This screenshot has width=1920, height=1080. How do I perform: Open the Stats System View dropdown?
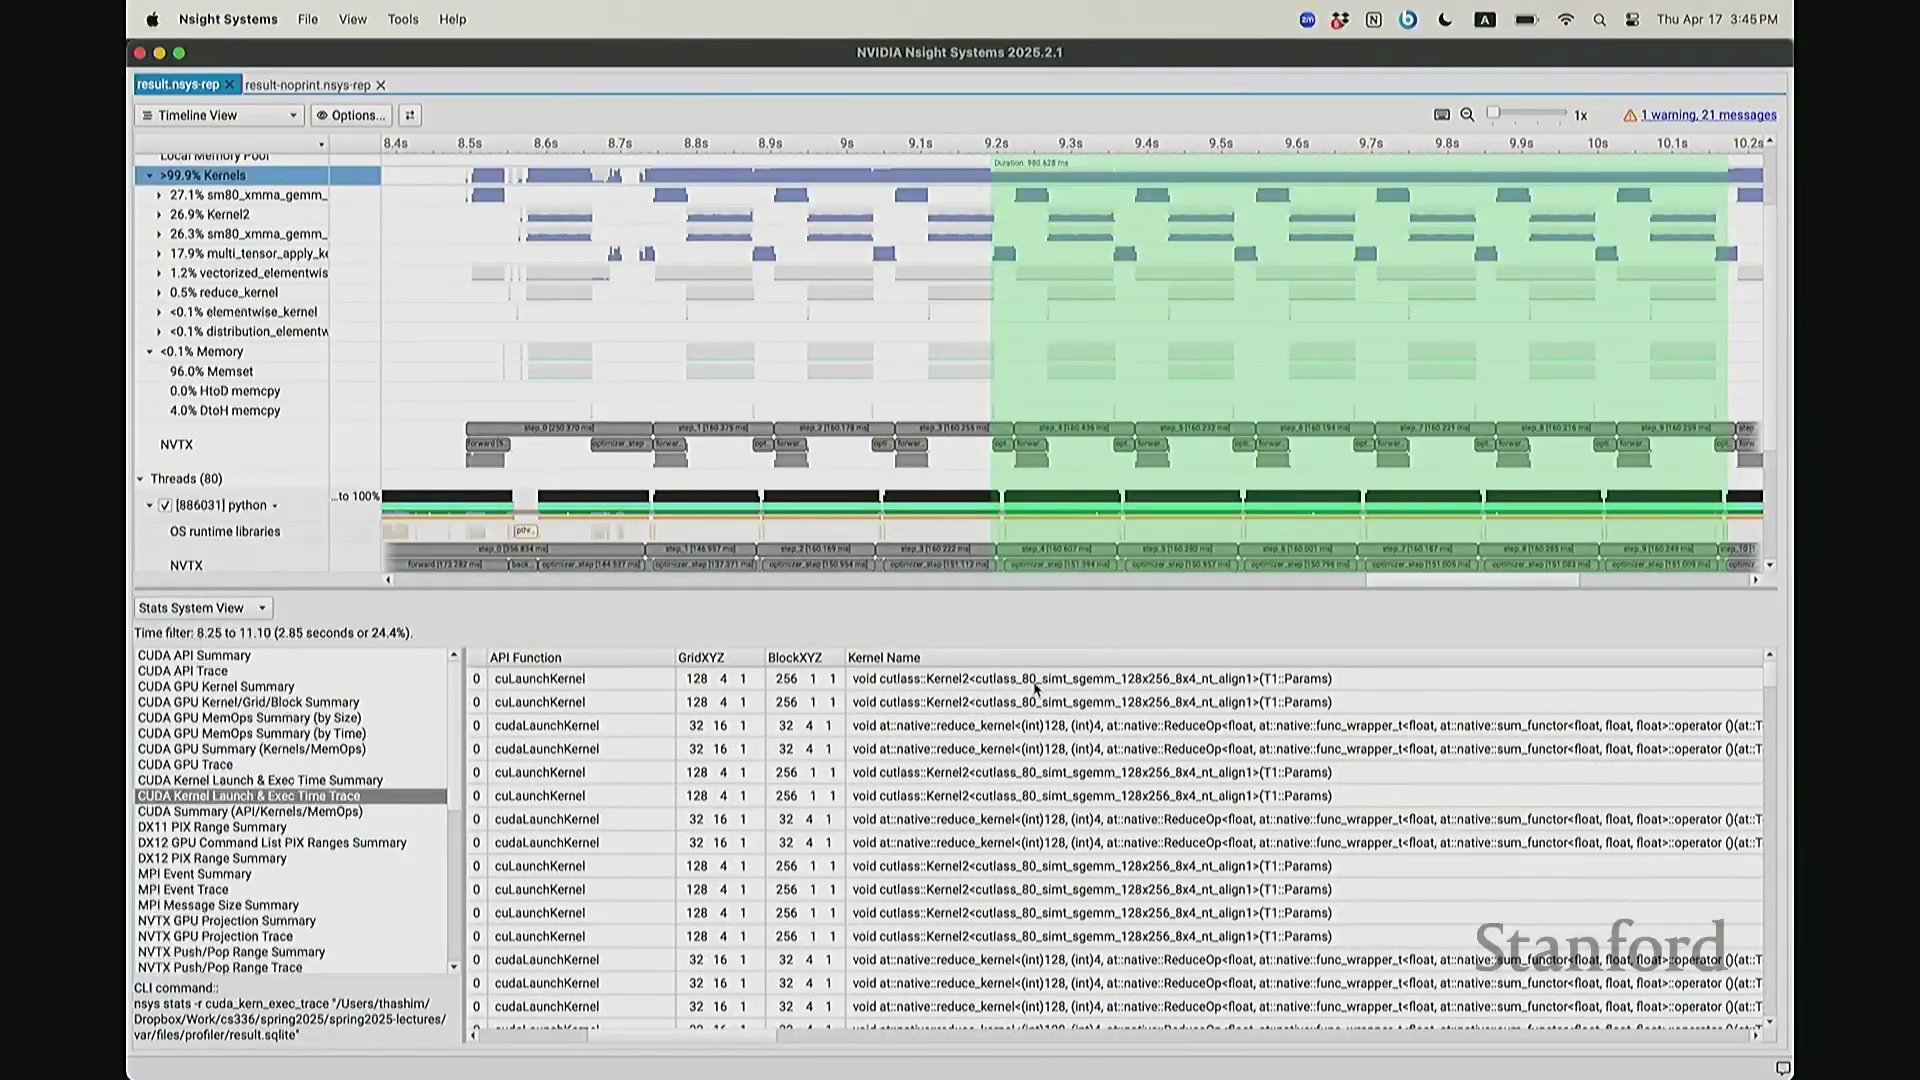point(203,608)
